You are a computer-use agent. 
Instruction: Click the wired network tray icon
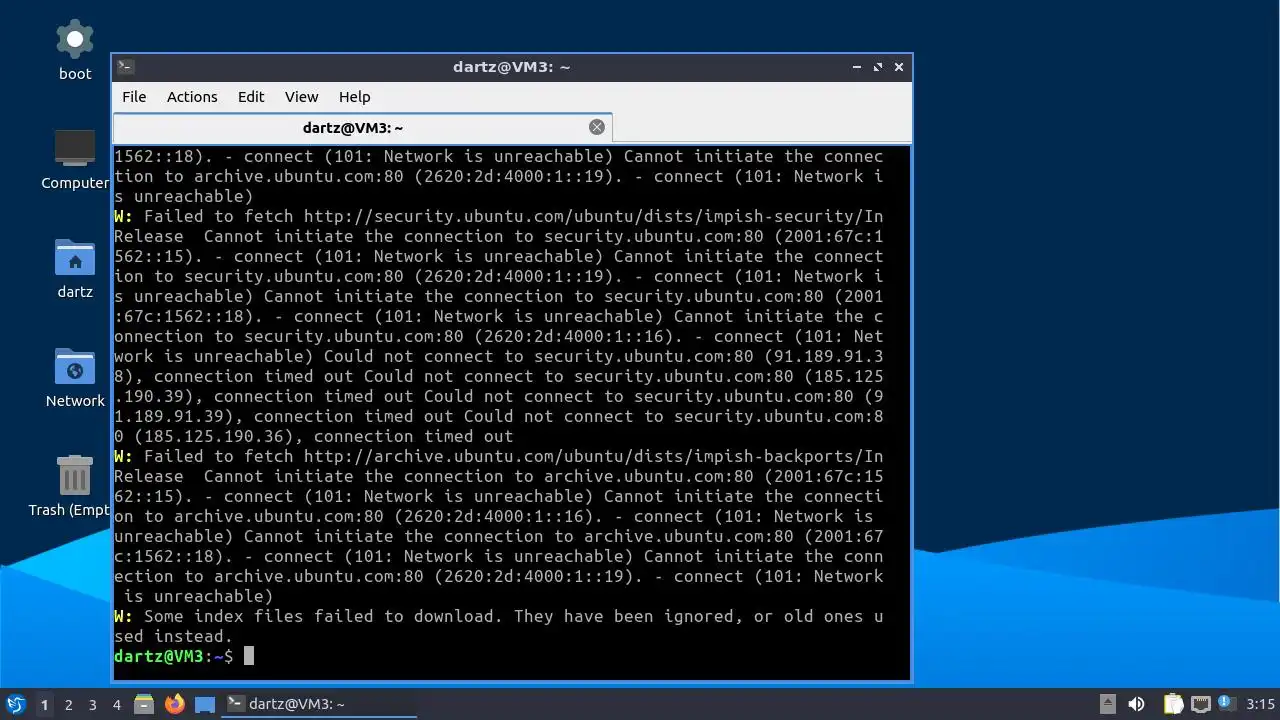tap(1200, 704)
